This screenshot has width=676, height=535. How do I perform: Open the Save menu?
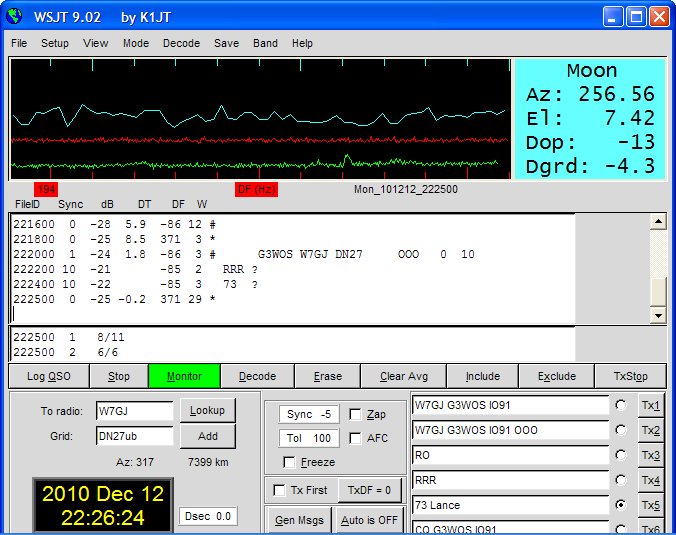[x=226, y=43]
